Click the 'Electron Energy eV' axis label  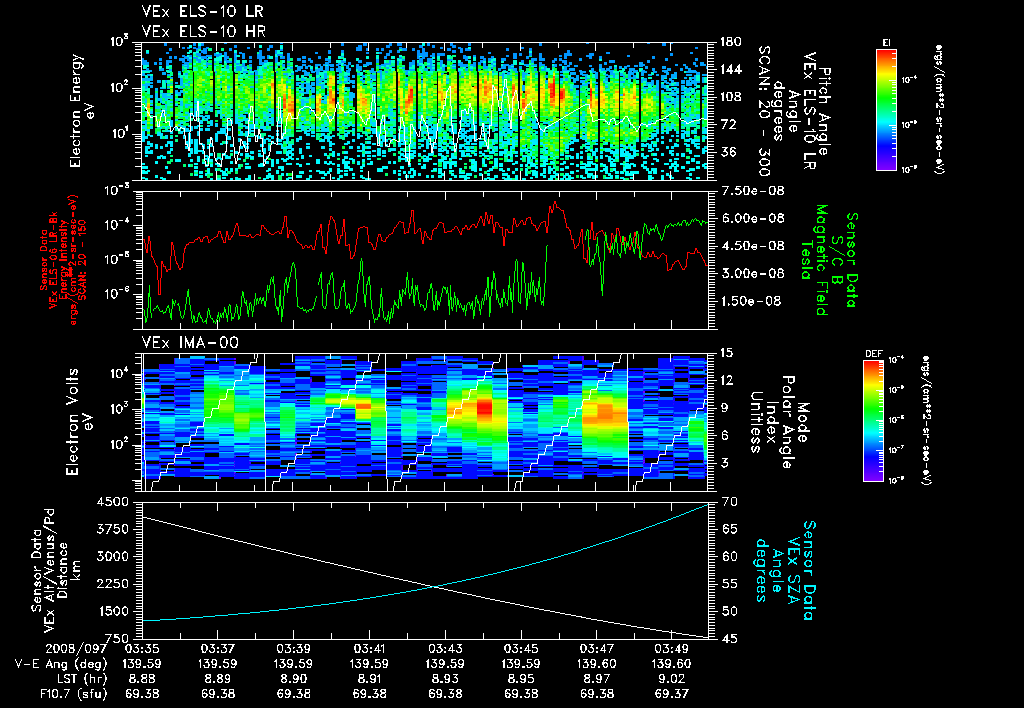pyautogui.click(x=82, y=111)
